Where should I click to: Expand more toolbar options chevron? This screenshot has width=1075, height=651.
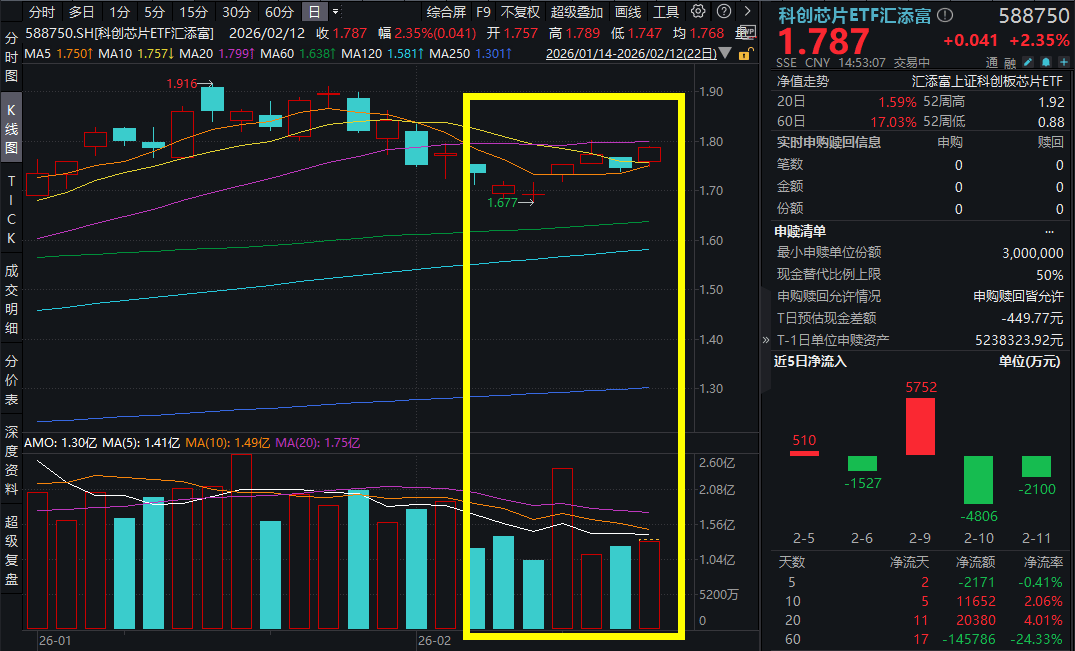click(748, 12)
